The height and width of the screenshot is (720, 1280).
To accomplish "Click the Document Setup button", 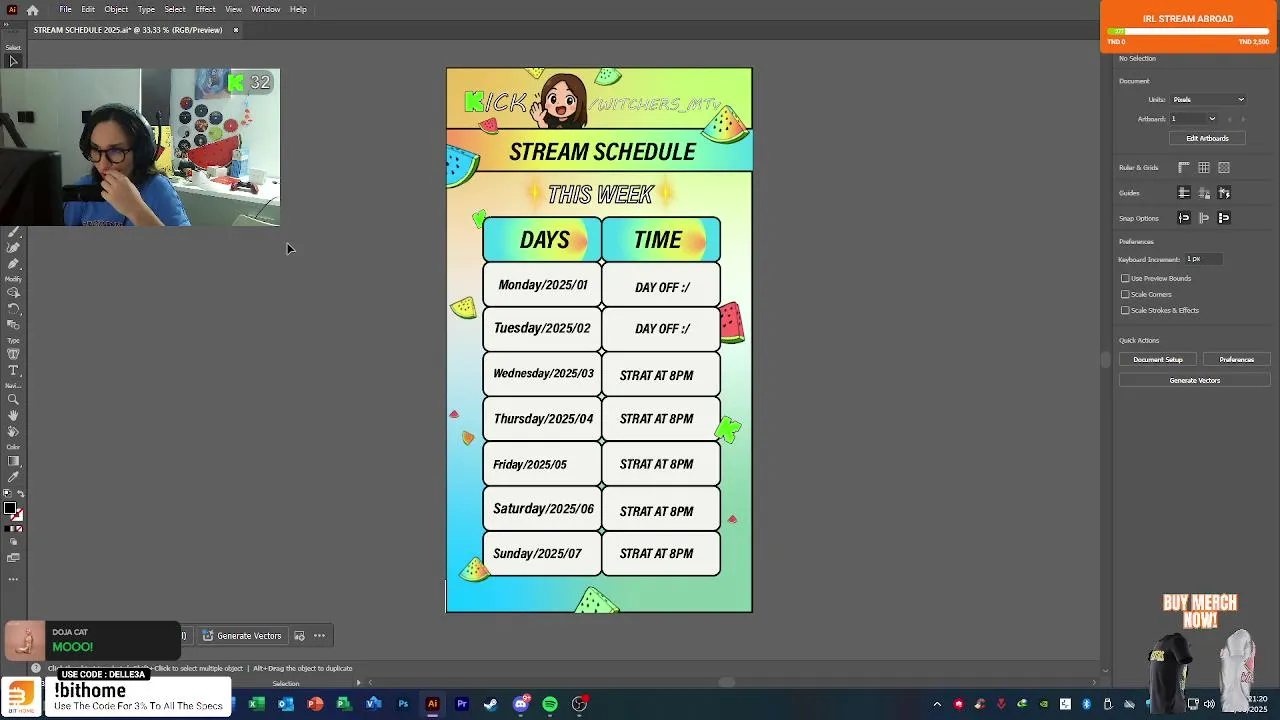I will [x=1157, y=360].
